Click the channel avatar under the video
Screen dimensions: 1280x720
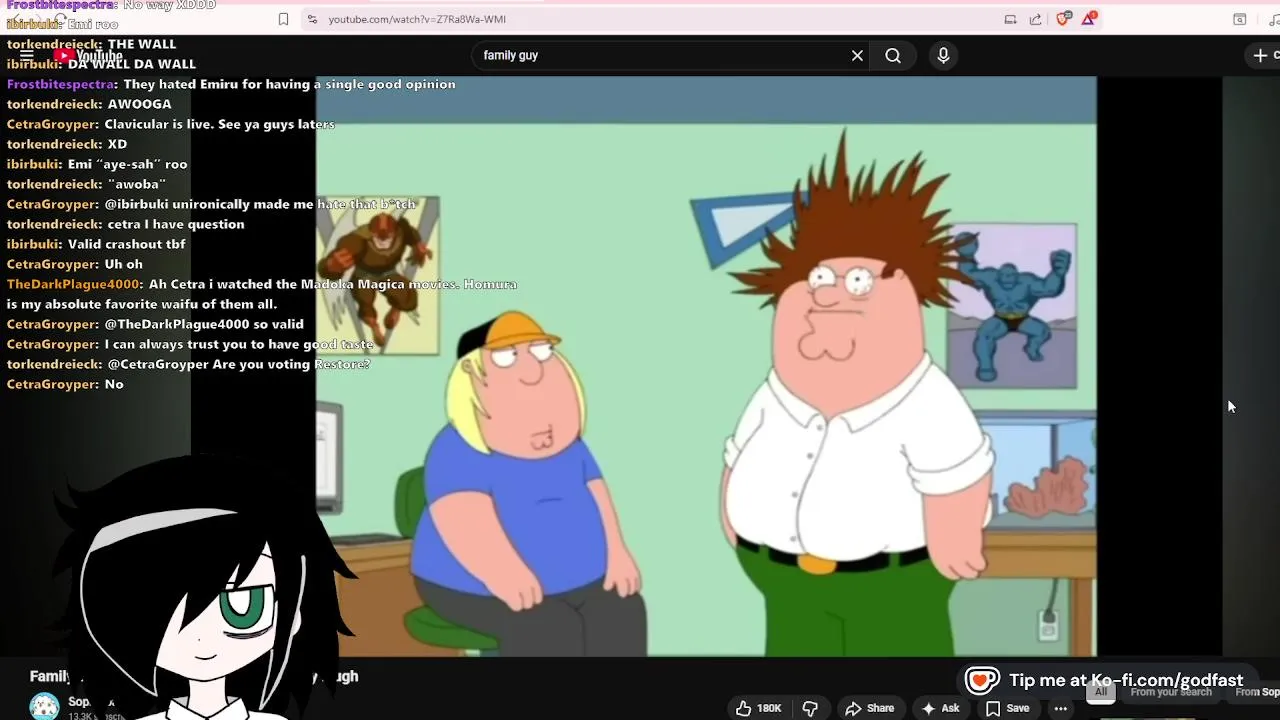click(x=44, y=706)
